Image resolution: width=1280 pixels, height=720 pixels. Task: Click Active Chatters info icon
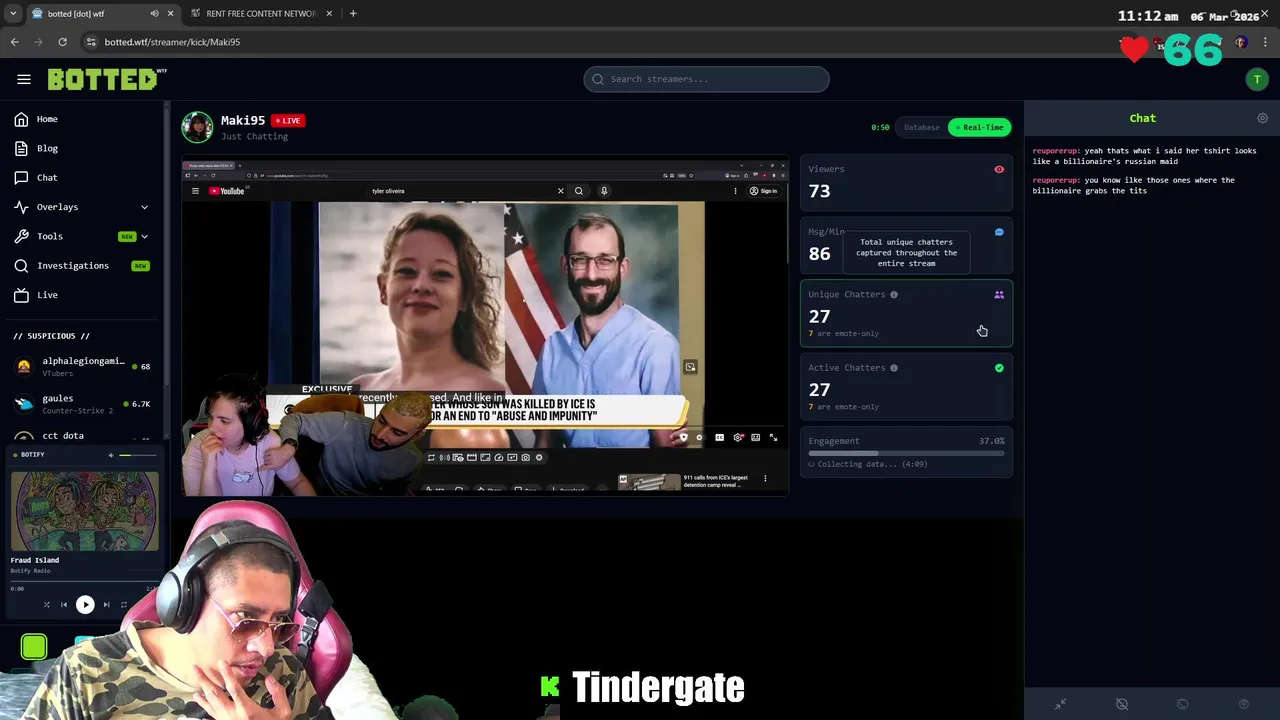click(894, 368)
